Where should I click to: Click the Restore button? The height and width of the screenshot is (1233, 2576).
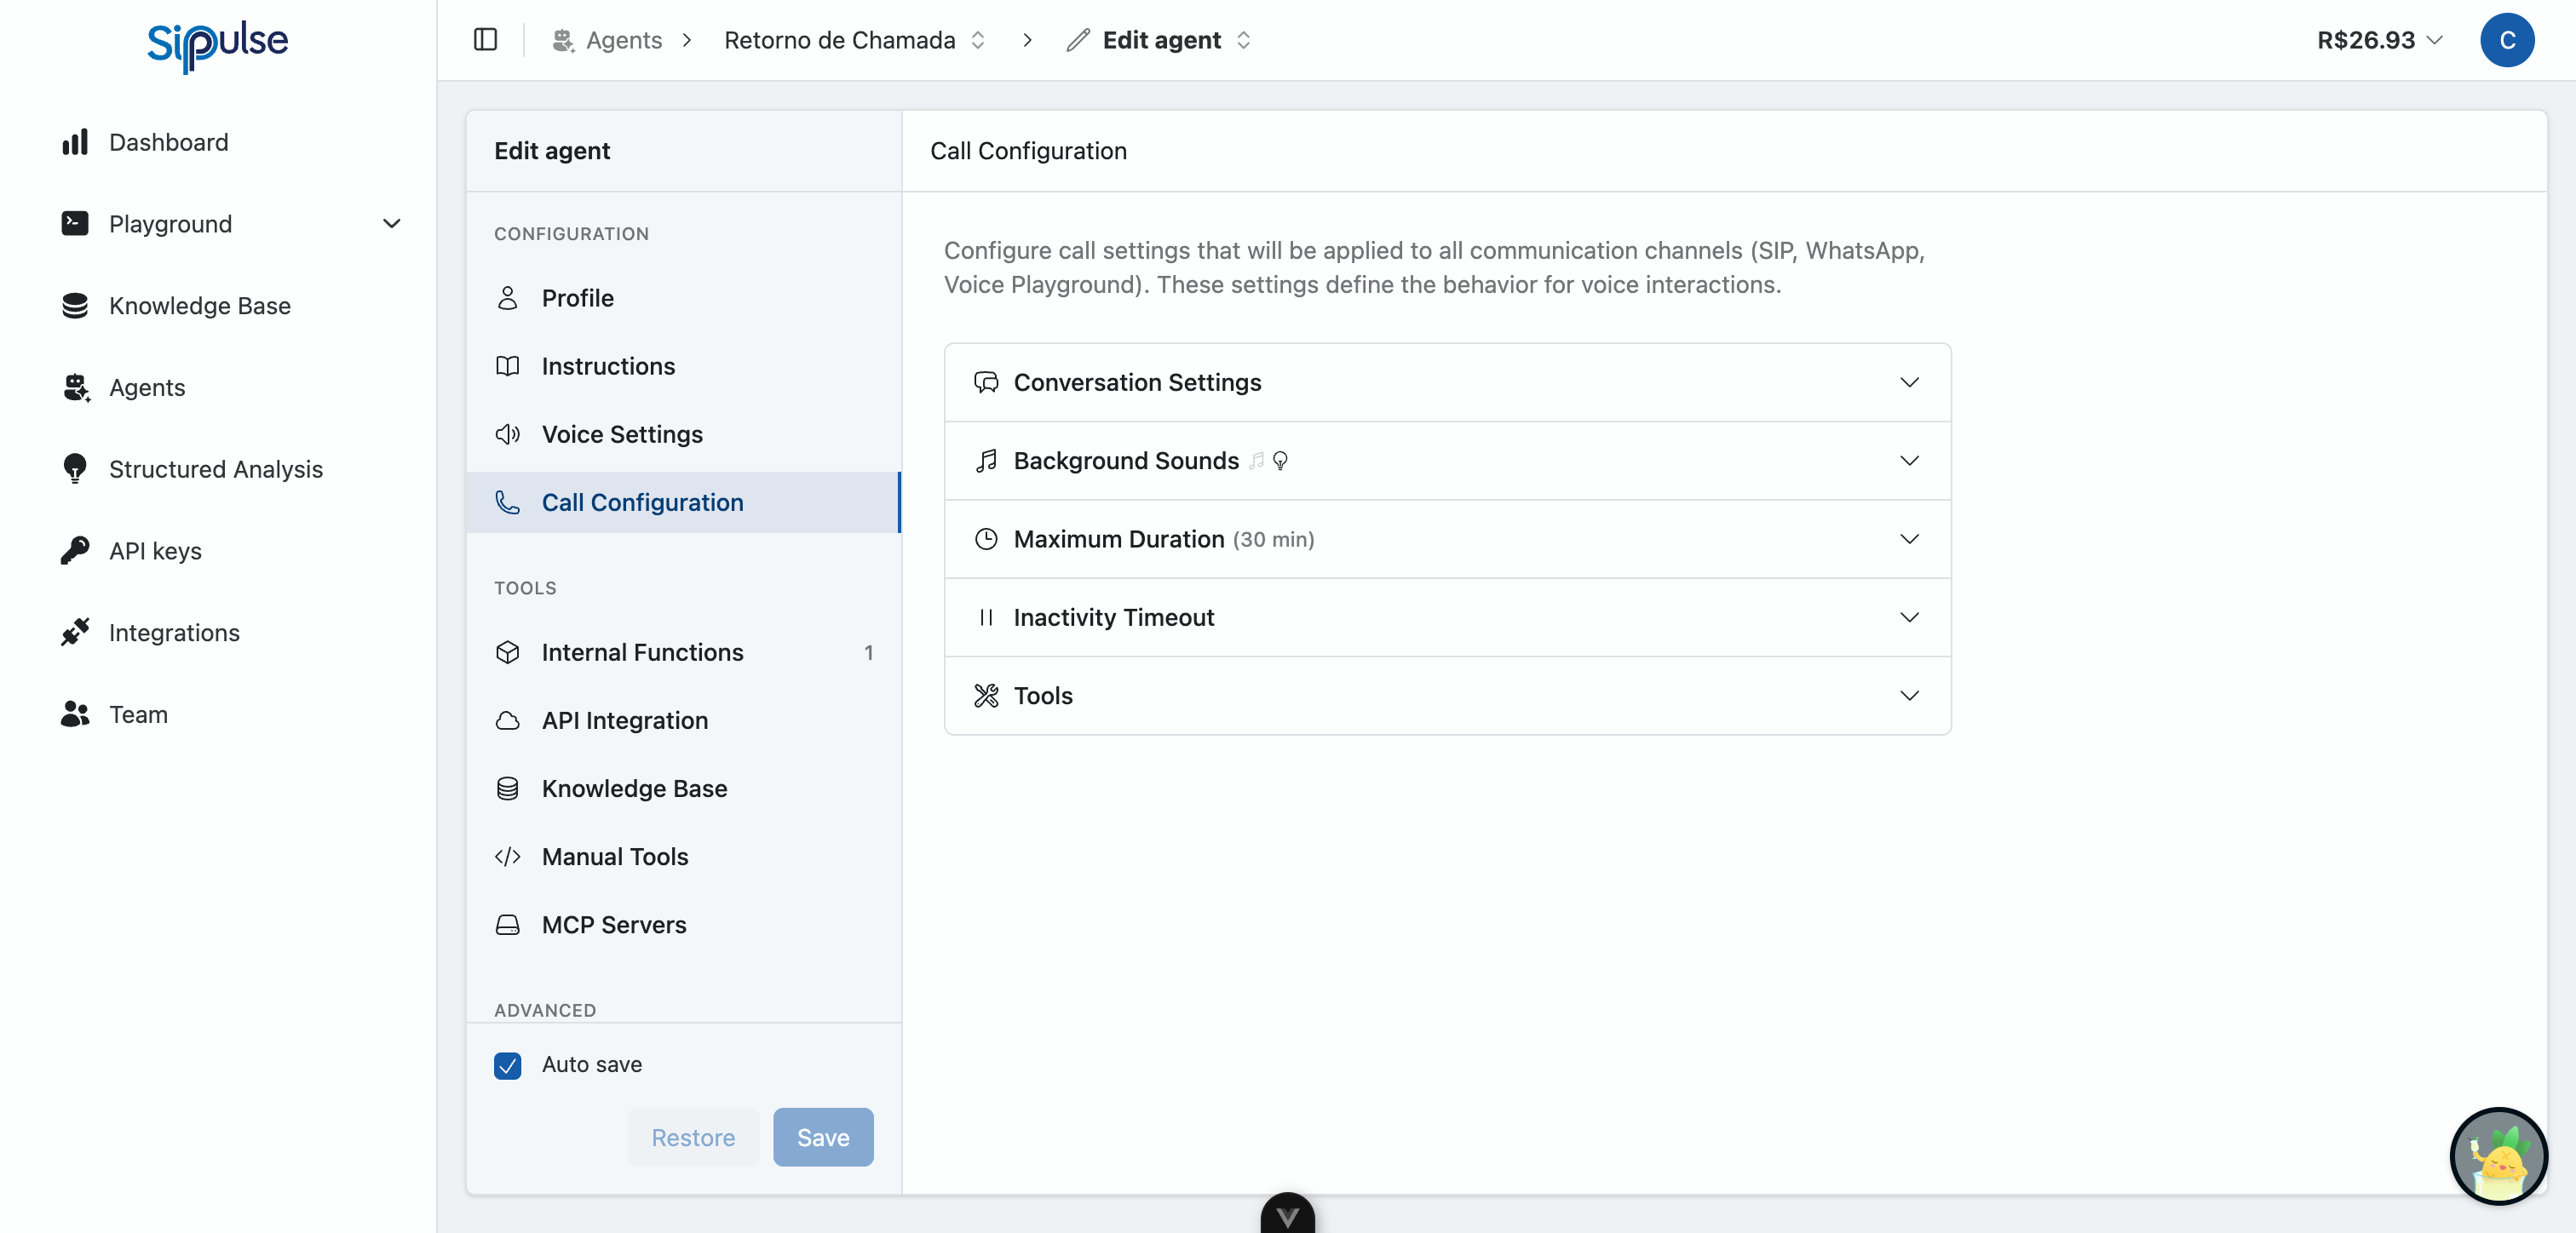coord(693,1137)
